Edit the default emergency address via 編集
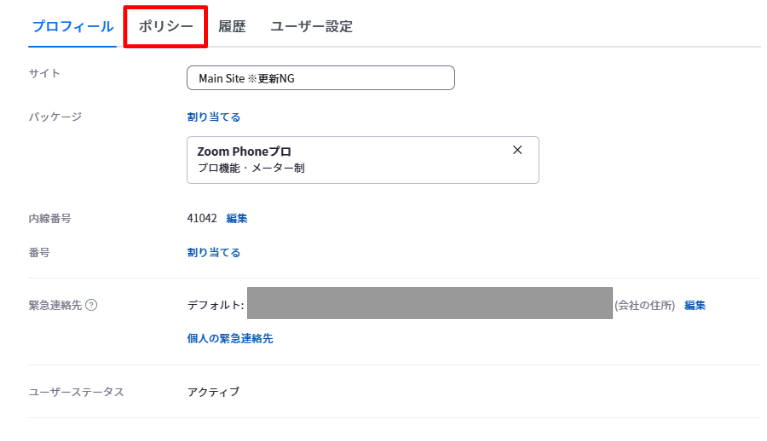This screenshot has width=767, height=441. 695,306
